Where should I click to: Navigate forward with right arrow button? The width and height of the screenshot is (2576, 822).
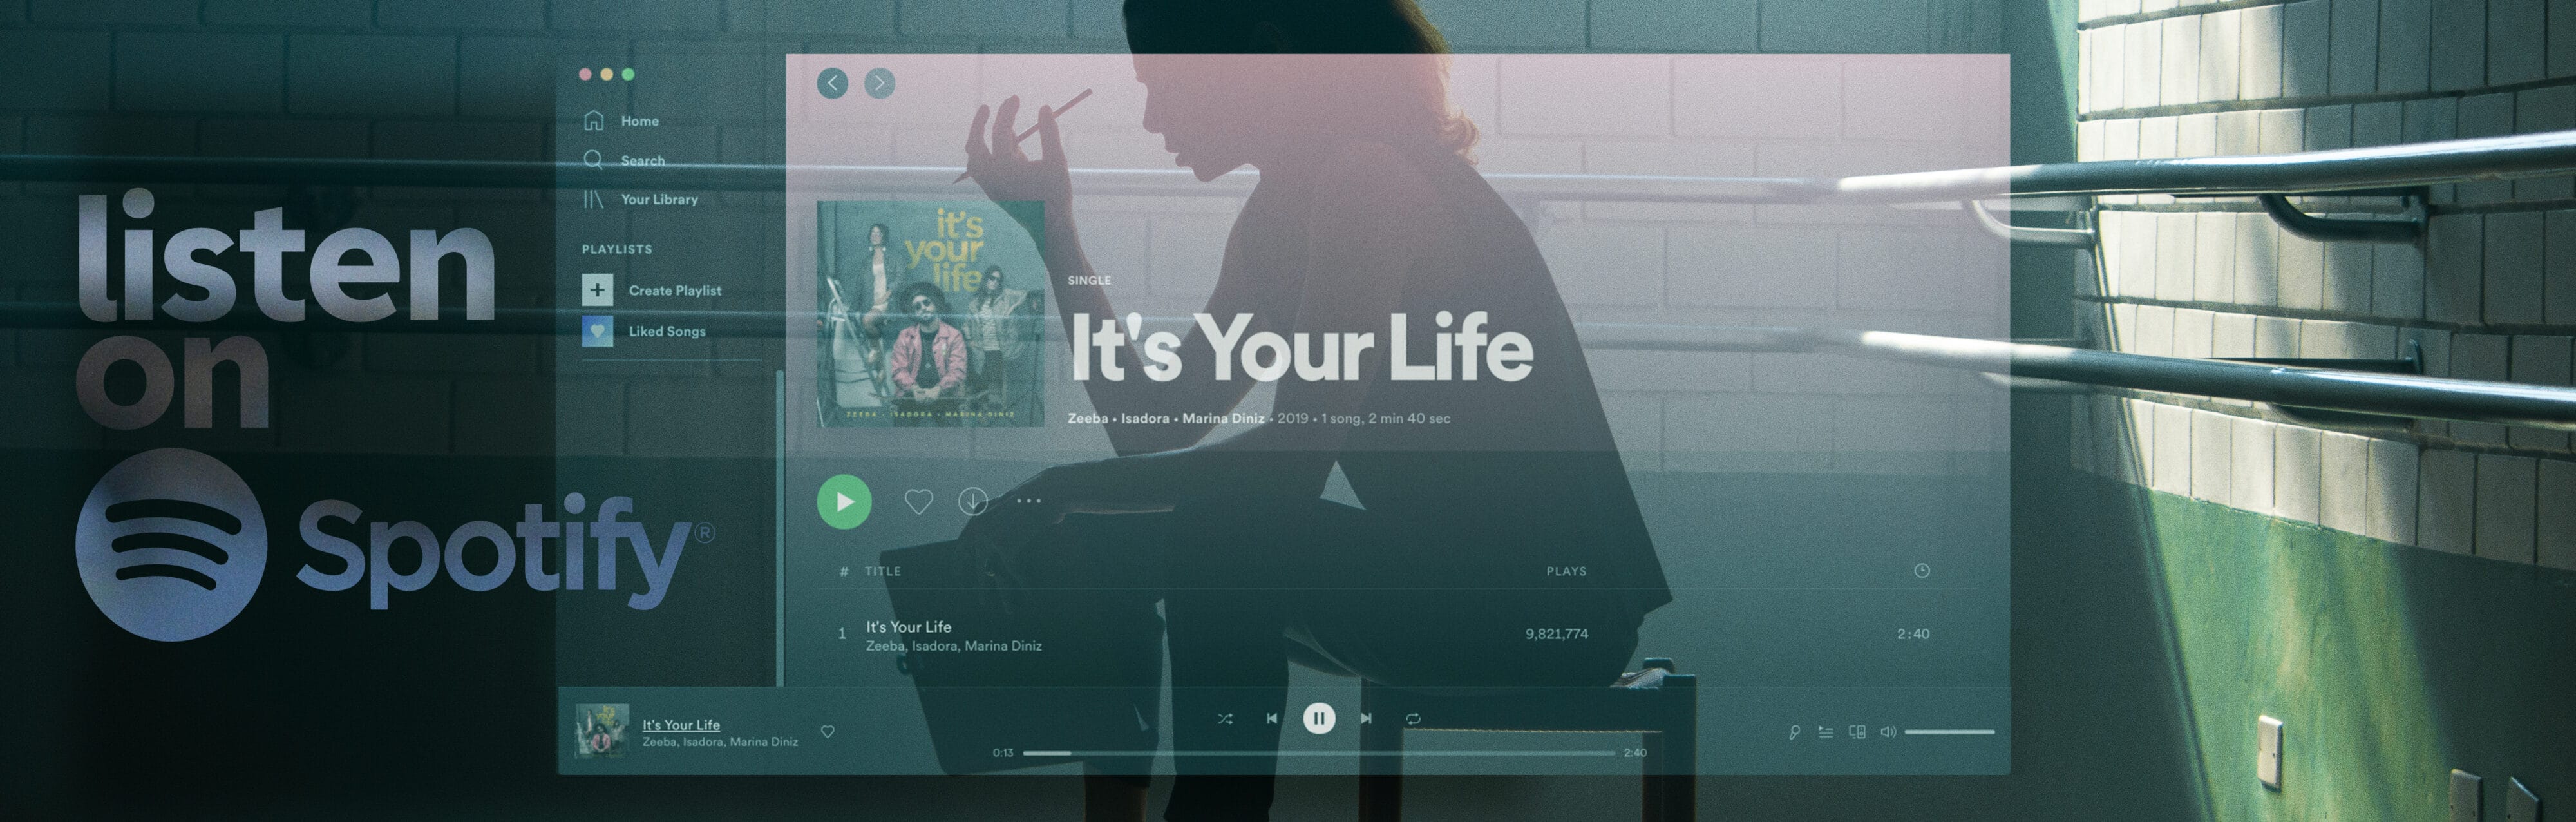[x=879, y=83]
